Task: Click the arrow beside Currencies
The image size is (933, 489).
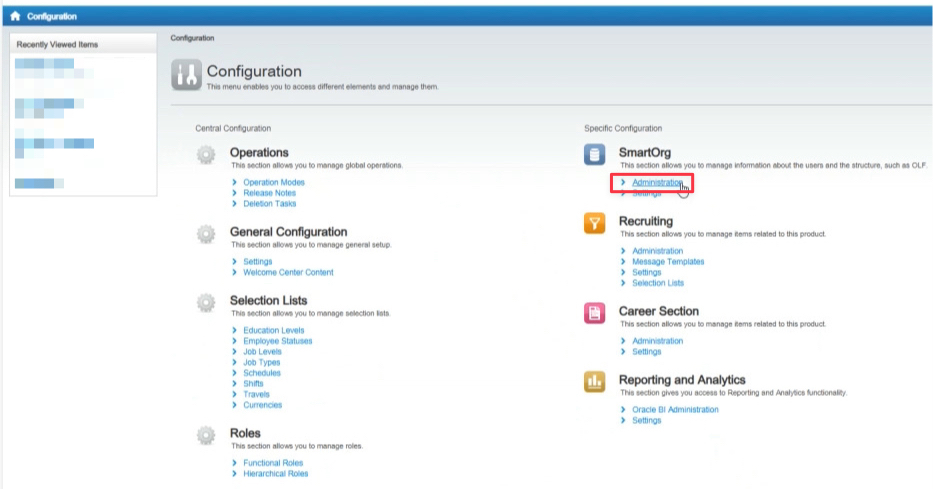Action: click(234, 405)
